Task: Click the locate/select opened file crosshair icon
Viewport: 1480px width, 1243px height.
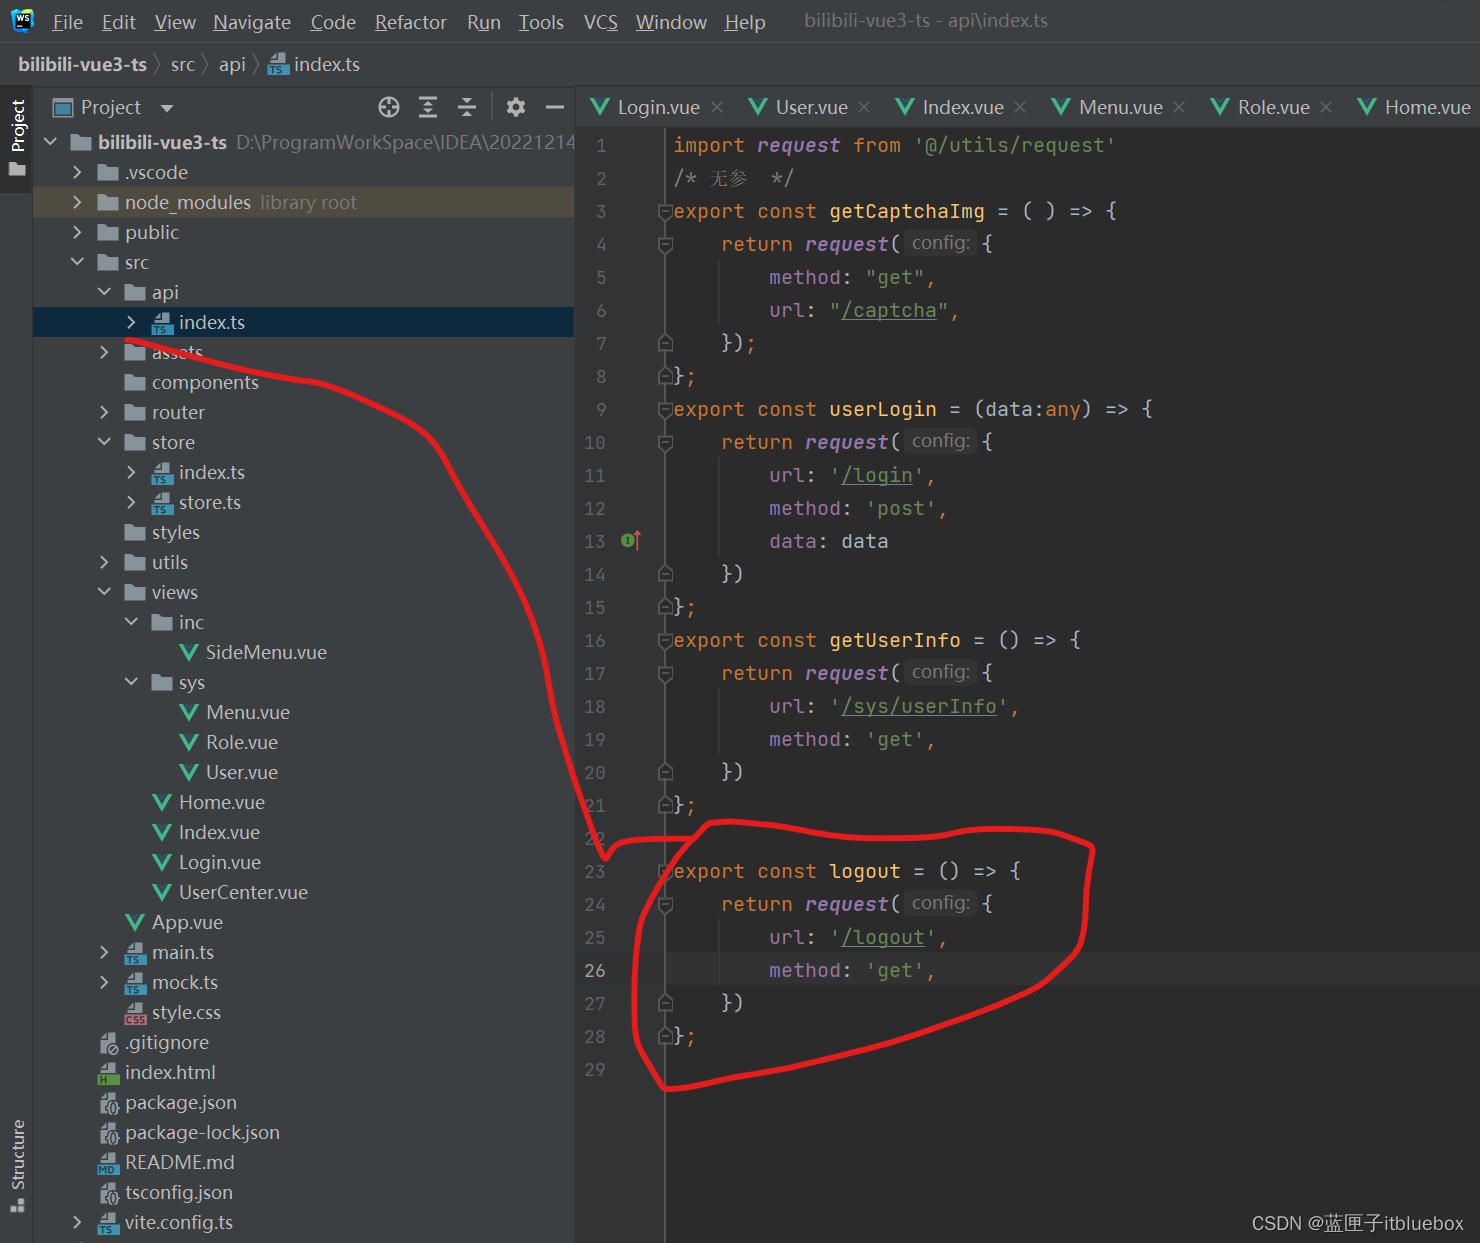Action: (389, 107)
